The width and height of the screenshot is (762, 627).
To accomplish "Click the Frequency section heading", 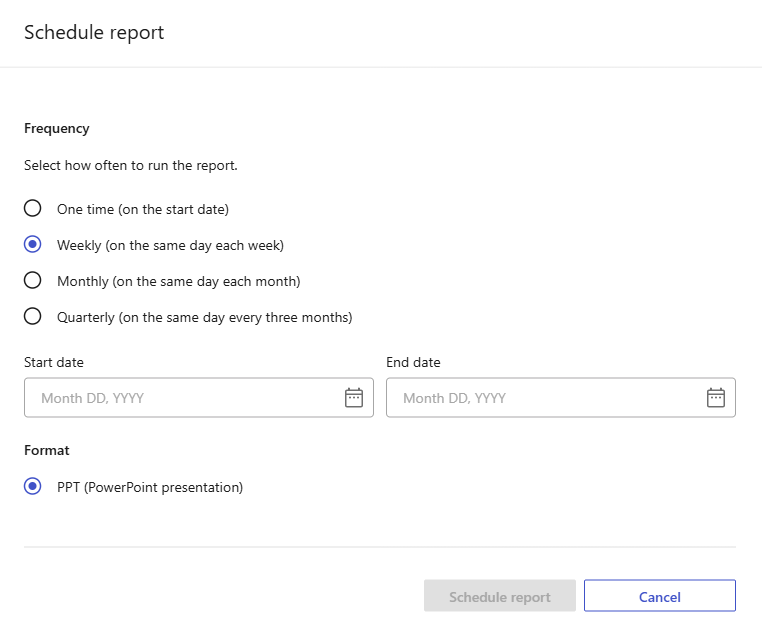I will (57, 129).
